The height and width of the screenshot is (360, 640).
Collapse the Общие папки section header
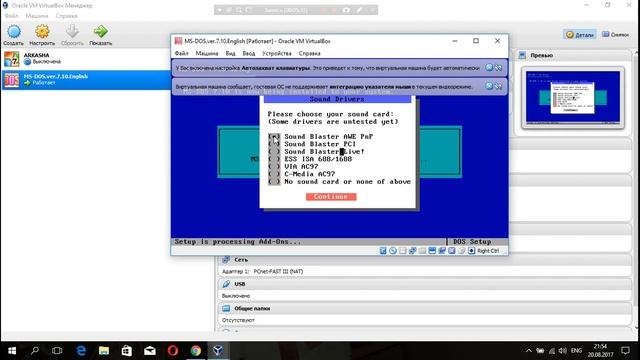pos(424,309)
